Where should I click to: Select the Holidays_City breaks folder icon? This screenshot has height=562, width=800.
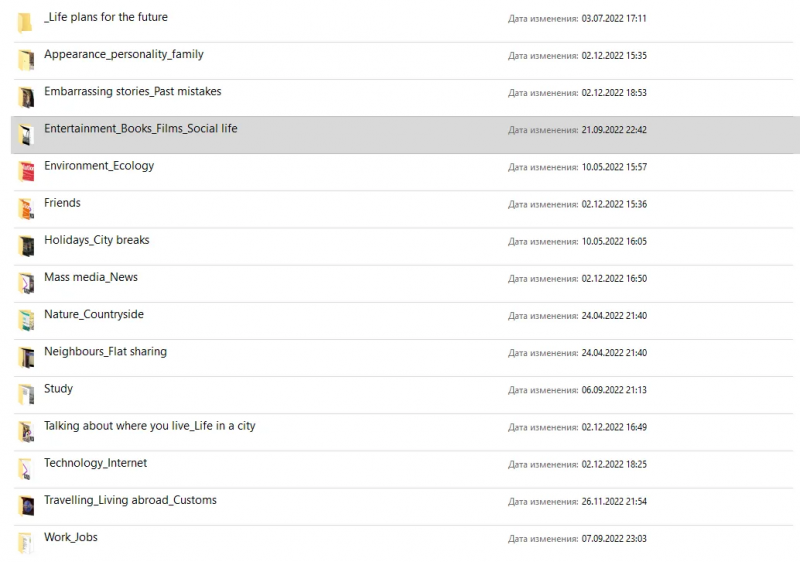pos(26,246)
